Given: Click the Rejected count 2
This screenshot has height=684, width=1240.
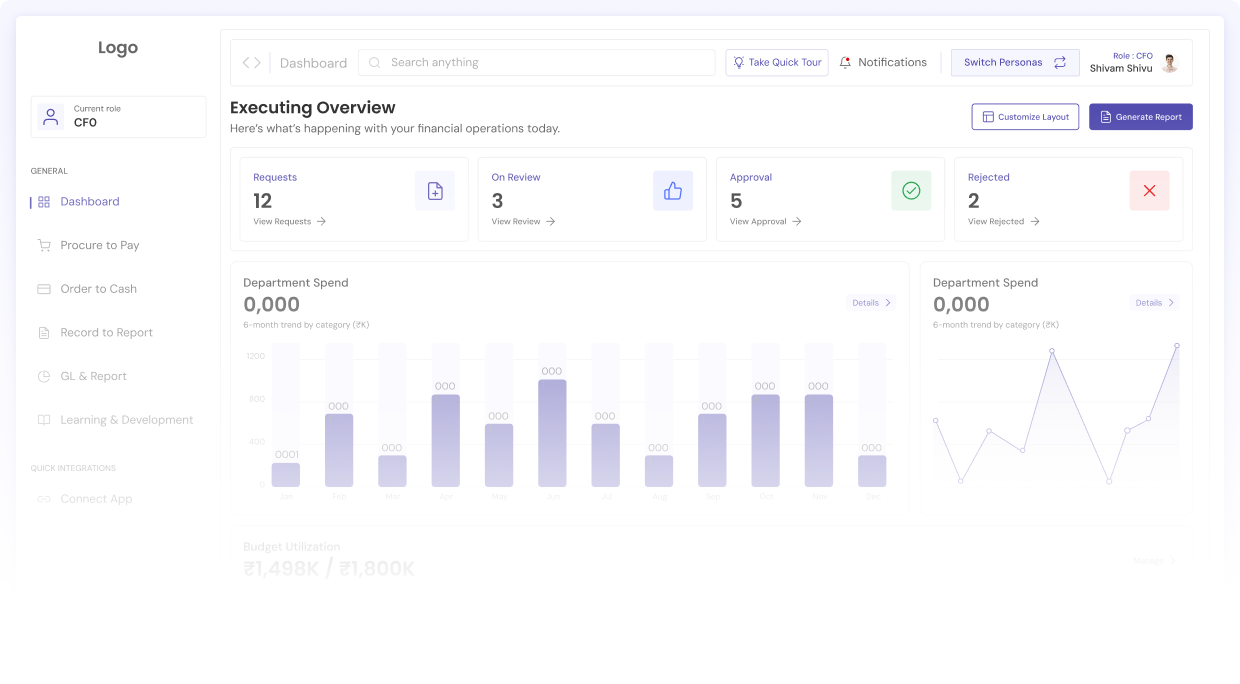Looking at the screenshot, I should tap(974, 201).
